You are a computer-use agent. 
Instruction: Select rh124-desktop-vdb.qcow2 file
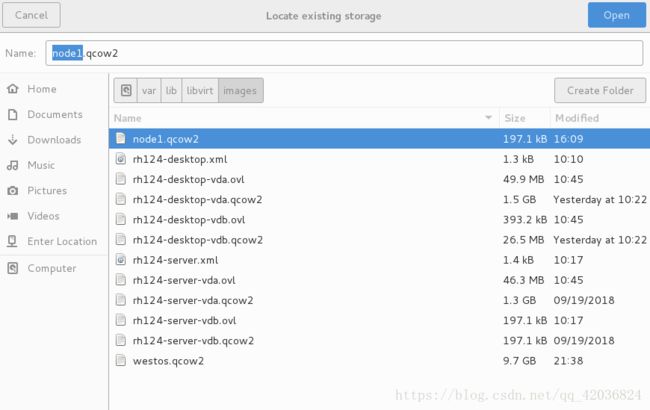[x=379, y=240]
